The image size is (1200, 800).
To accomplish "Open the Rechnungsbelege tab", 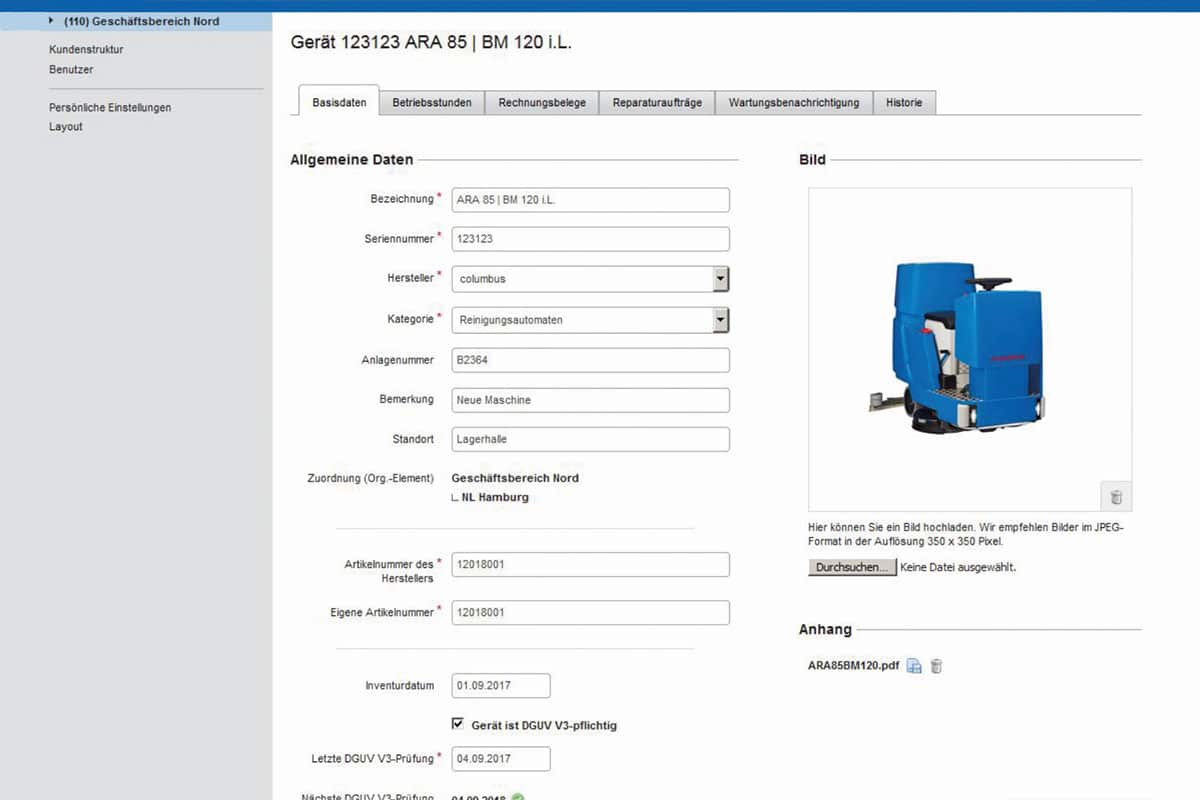I will [542, 102].
